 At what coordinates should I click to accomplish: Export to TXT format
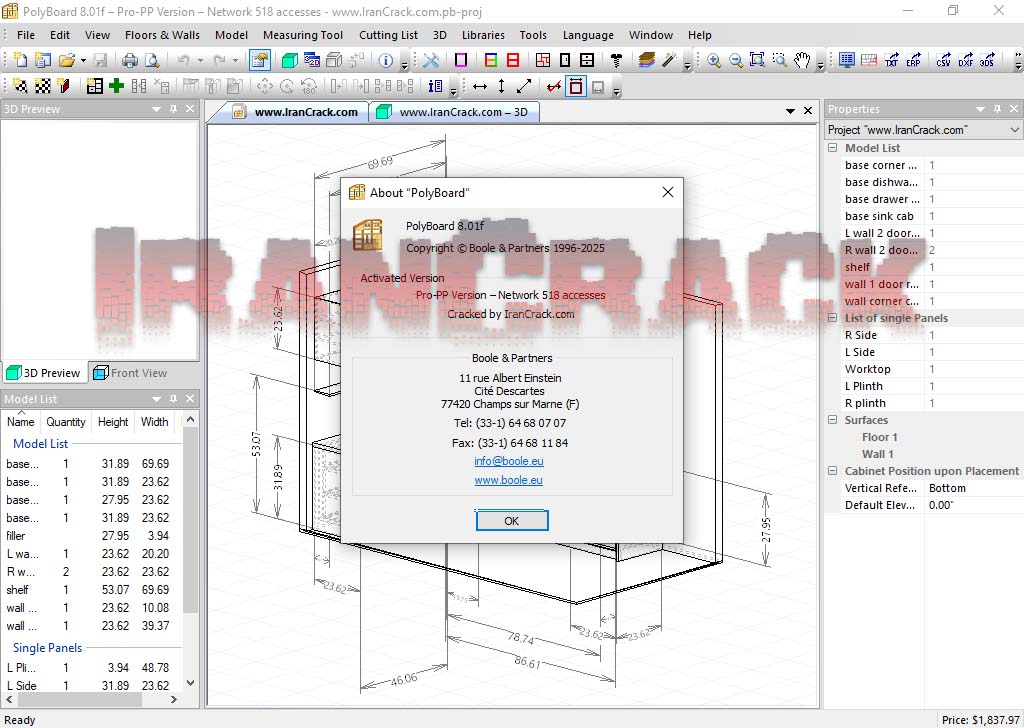[x=891, y=60]
